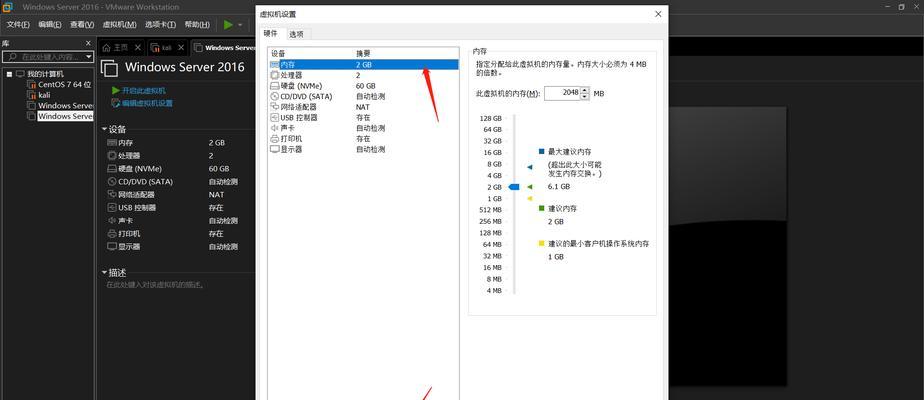This screenshot has height=400, width=924.
Task: Increase memory with spinner up arrow
Action: point(585,90)
